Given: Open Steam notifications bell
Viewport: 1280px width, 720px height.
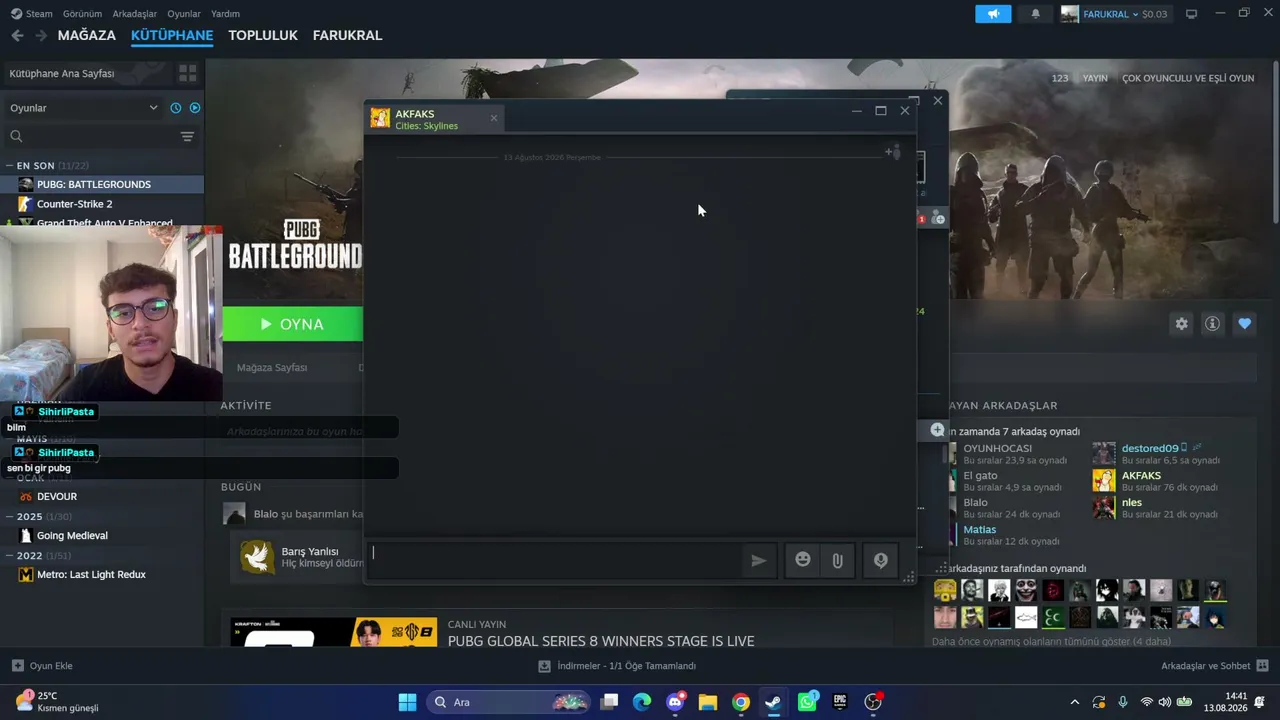Looking at the screenshot, I should (1036, 14).
